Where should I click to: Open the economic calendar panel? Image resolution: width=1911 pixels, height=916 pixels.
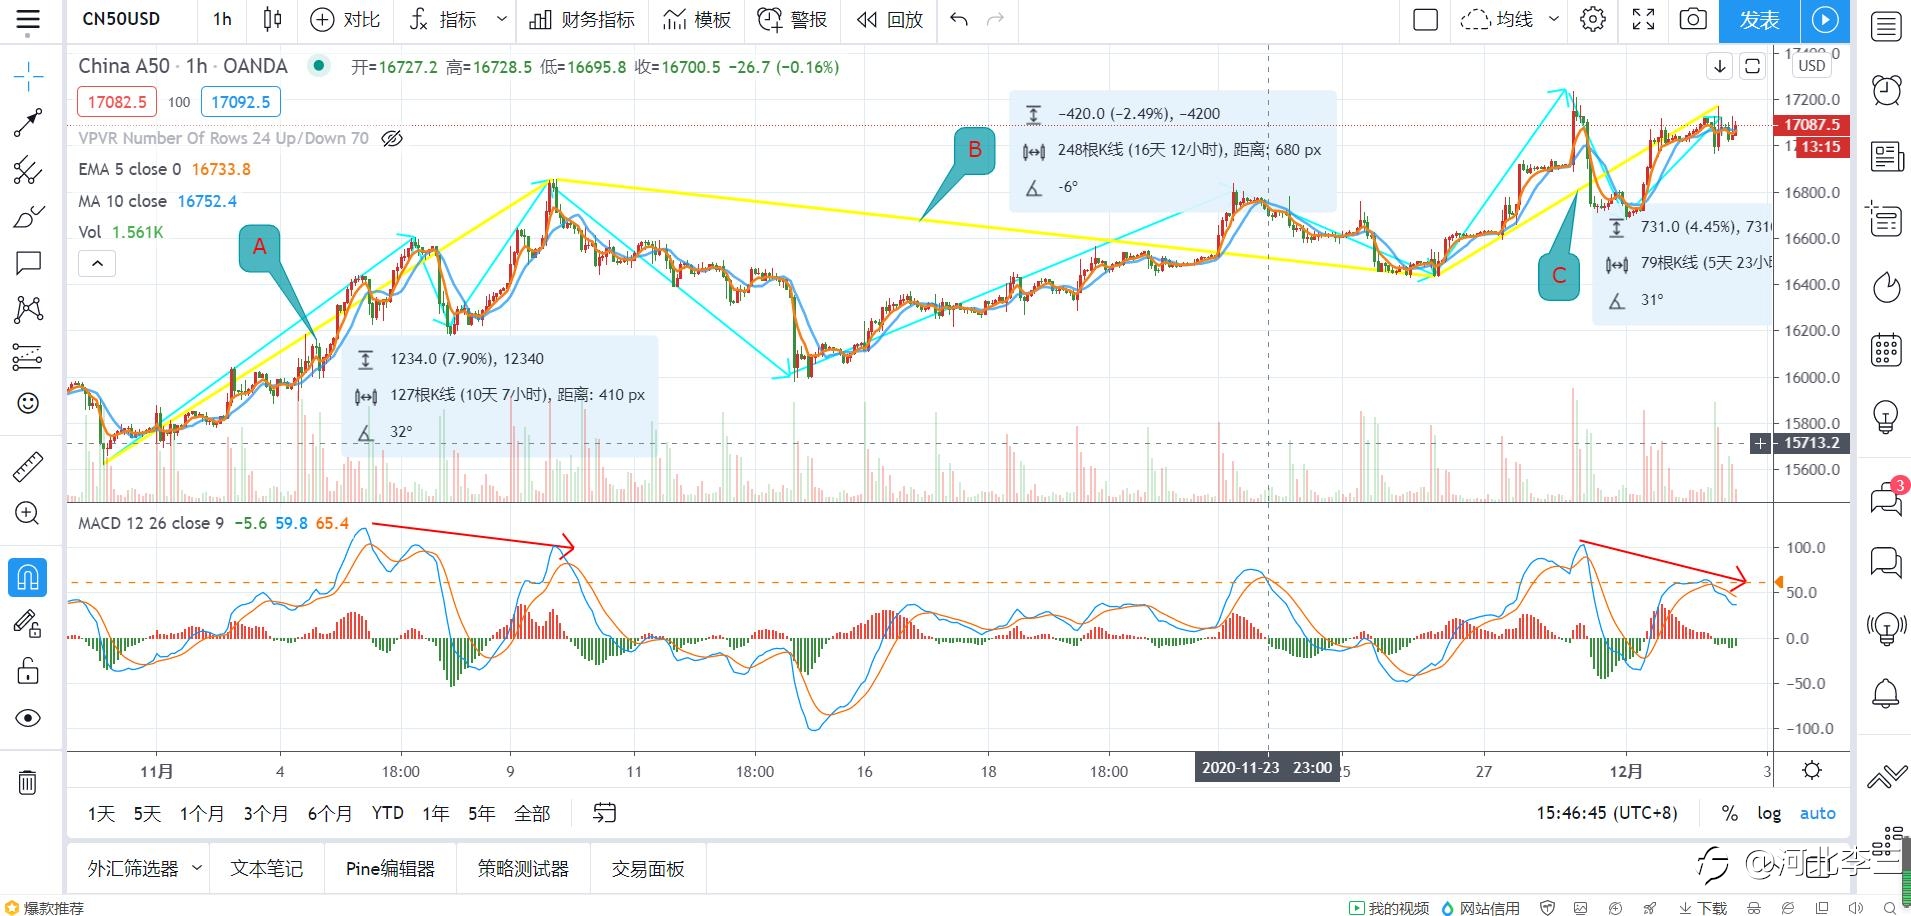[1886, 350]
